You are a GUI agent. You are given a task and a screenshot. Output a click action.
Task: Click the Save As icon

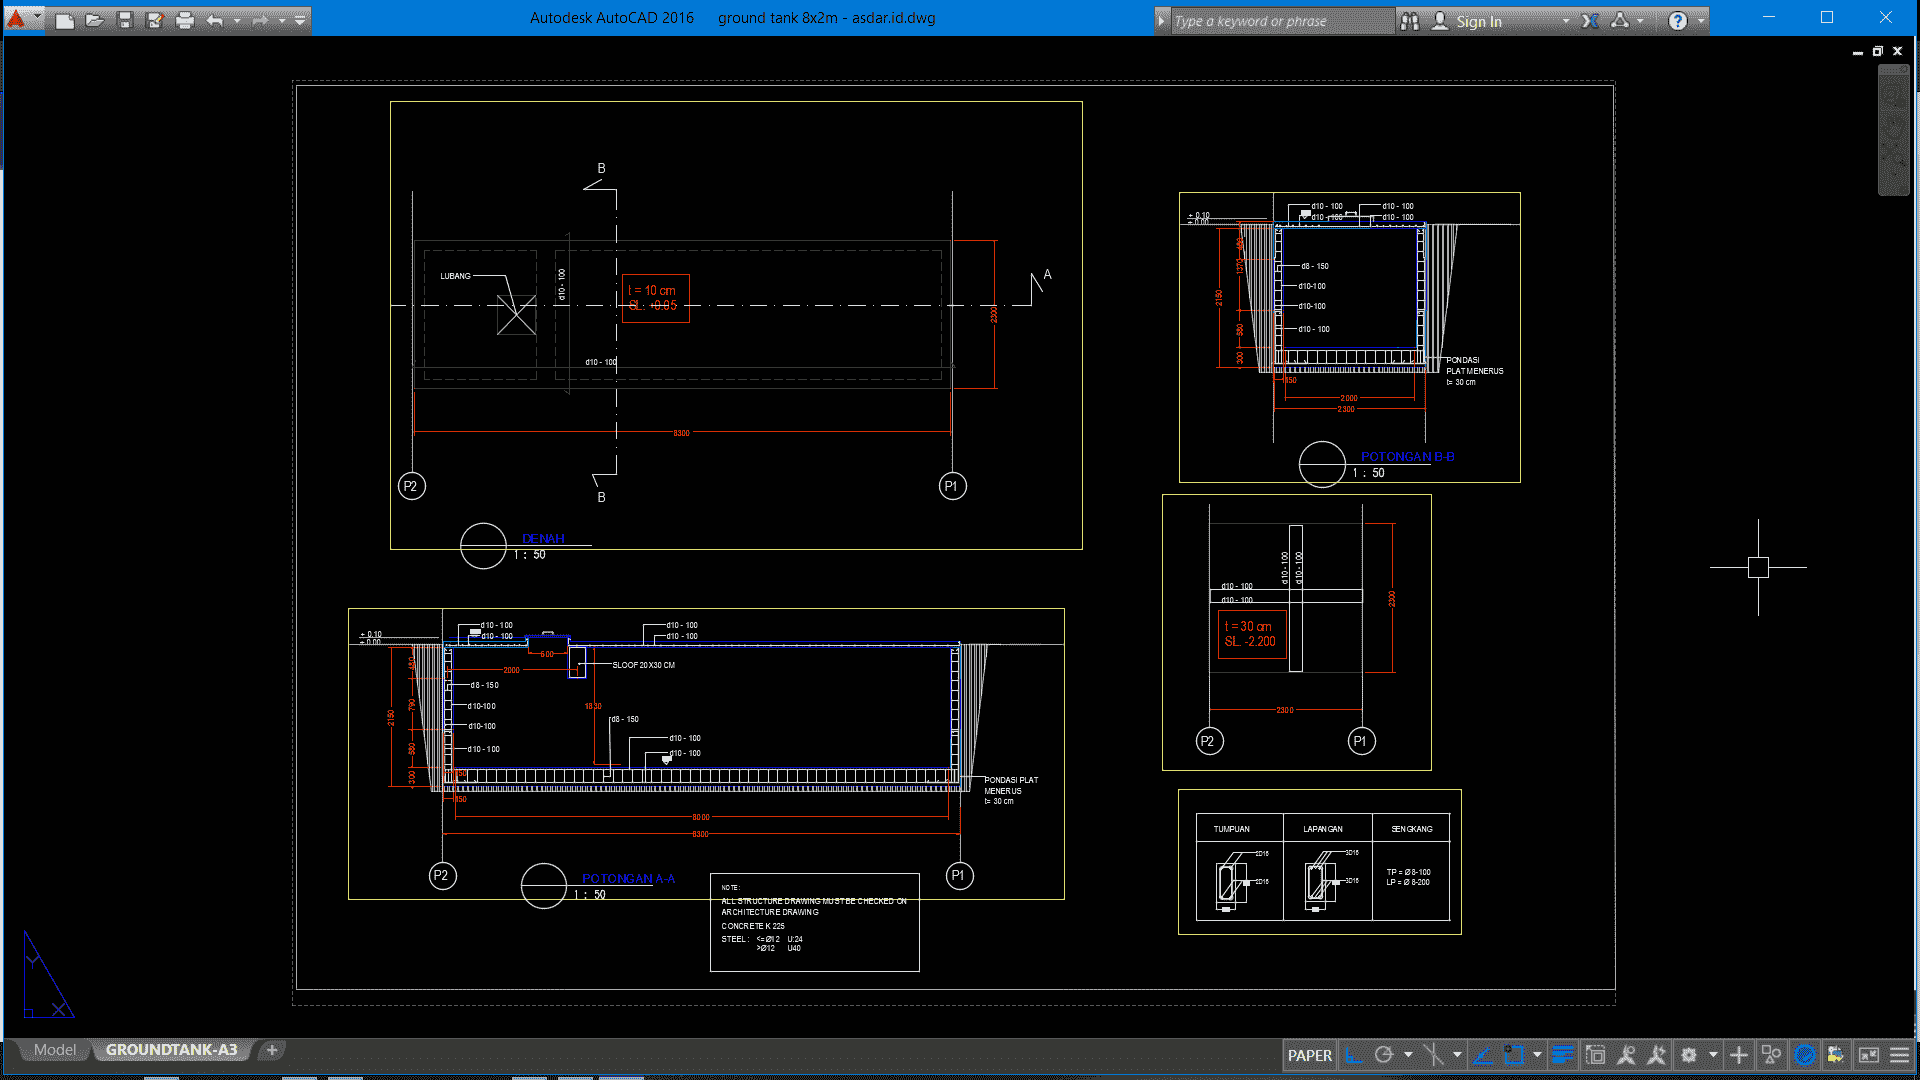tap(155, 20)
